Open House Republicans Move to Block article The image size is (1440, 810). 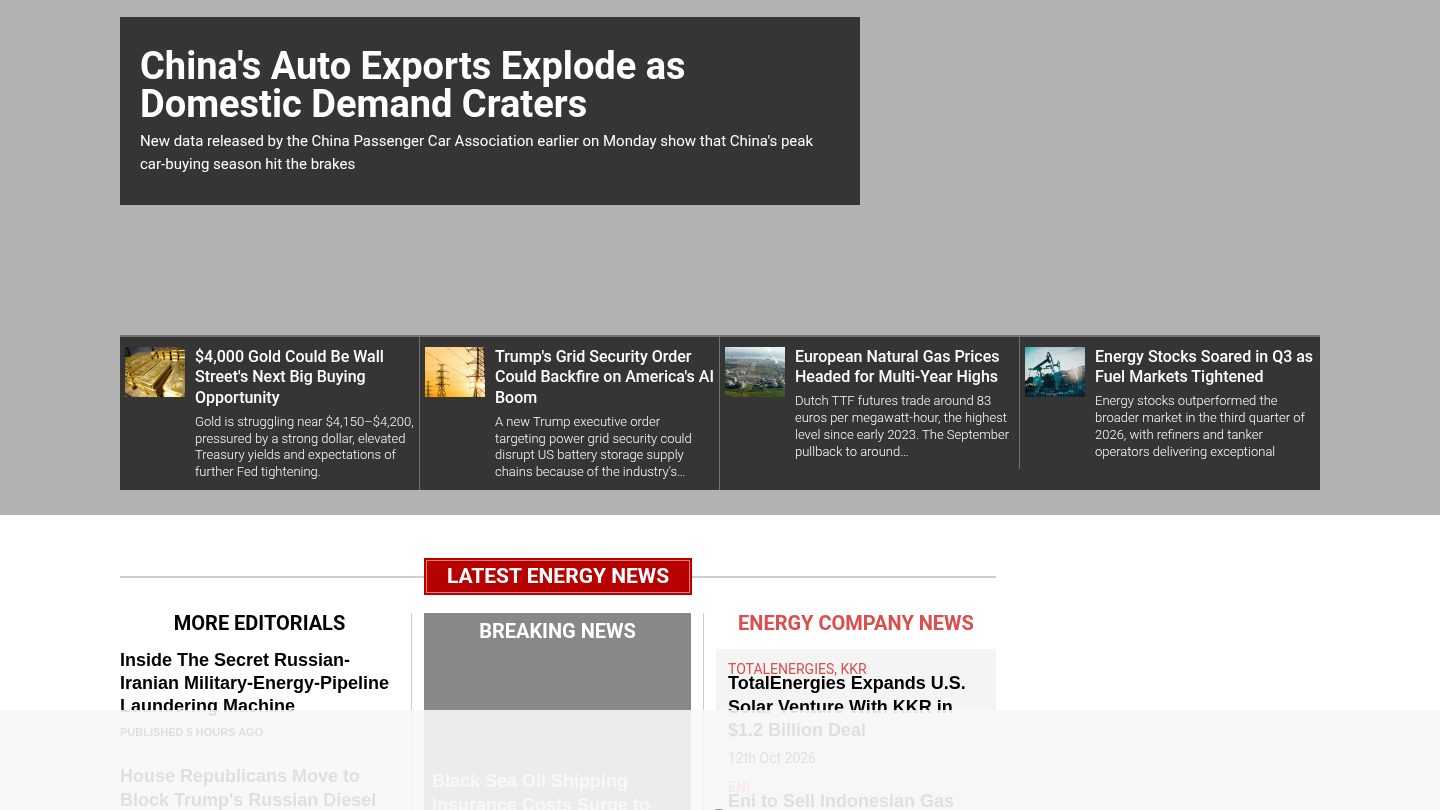[x=248, y=788]
